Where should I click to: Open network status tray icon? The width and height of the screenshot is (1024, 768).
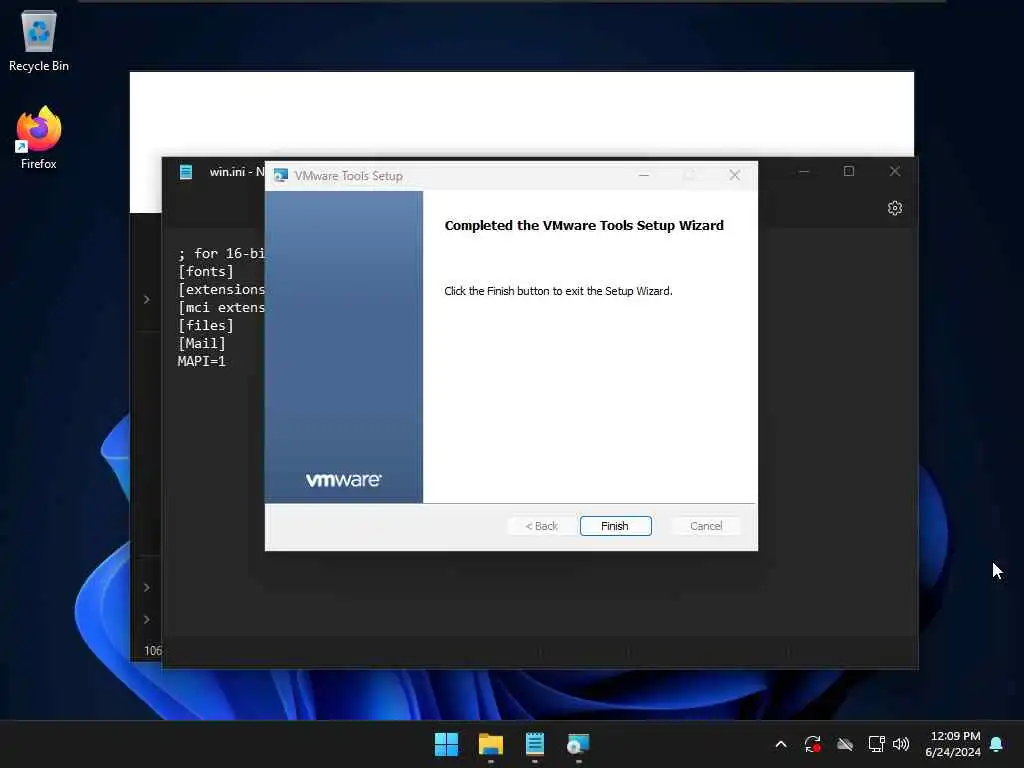click(x=876, y=744)
